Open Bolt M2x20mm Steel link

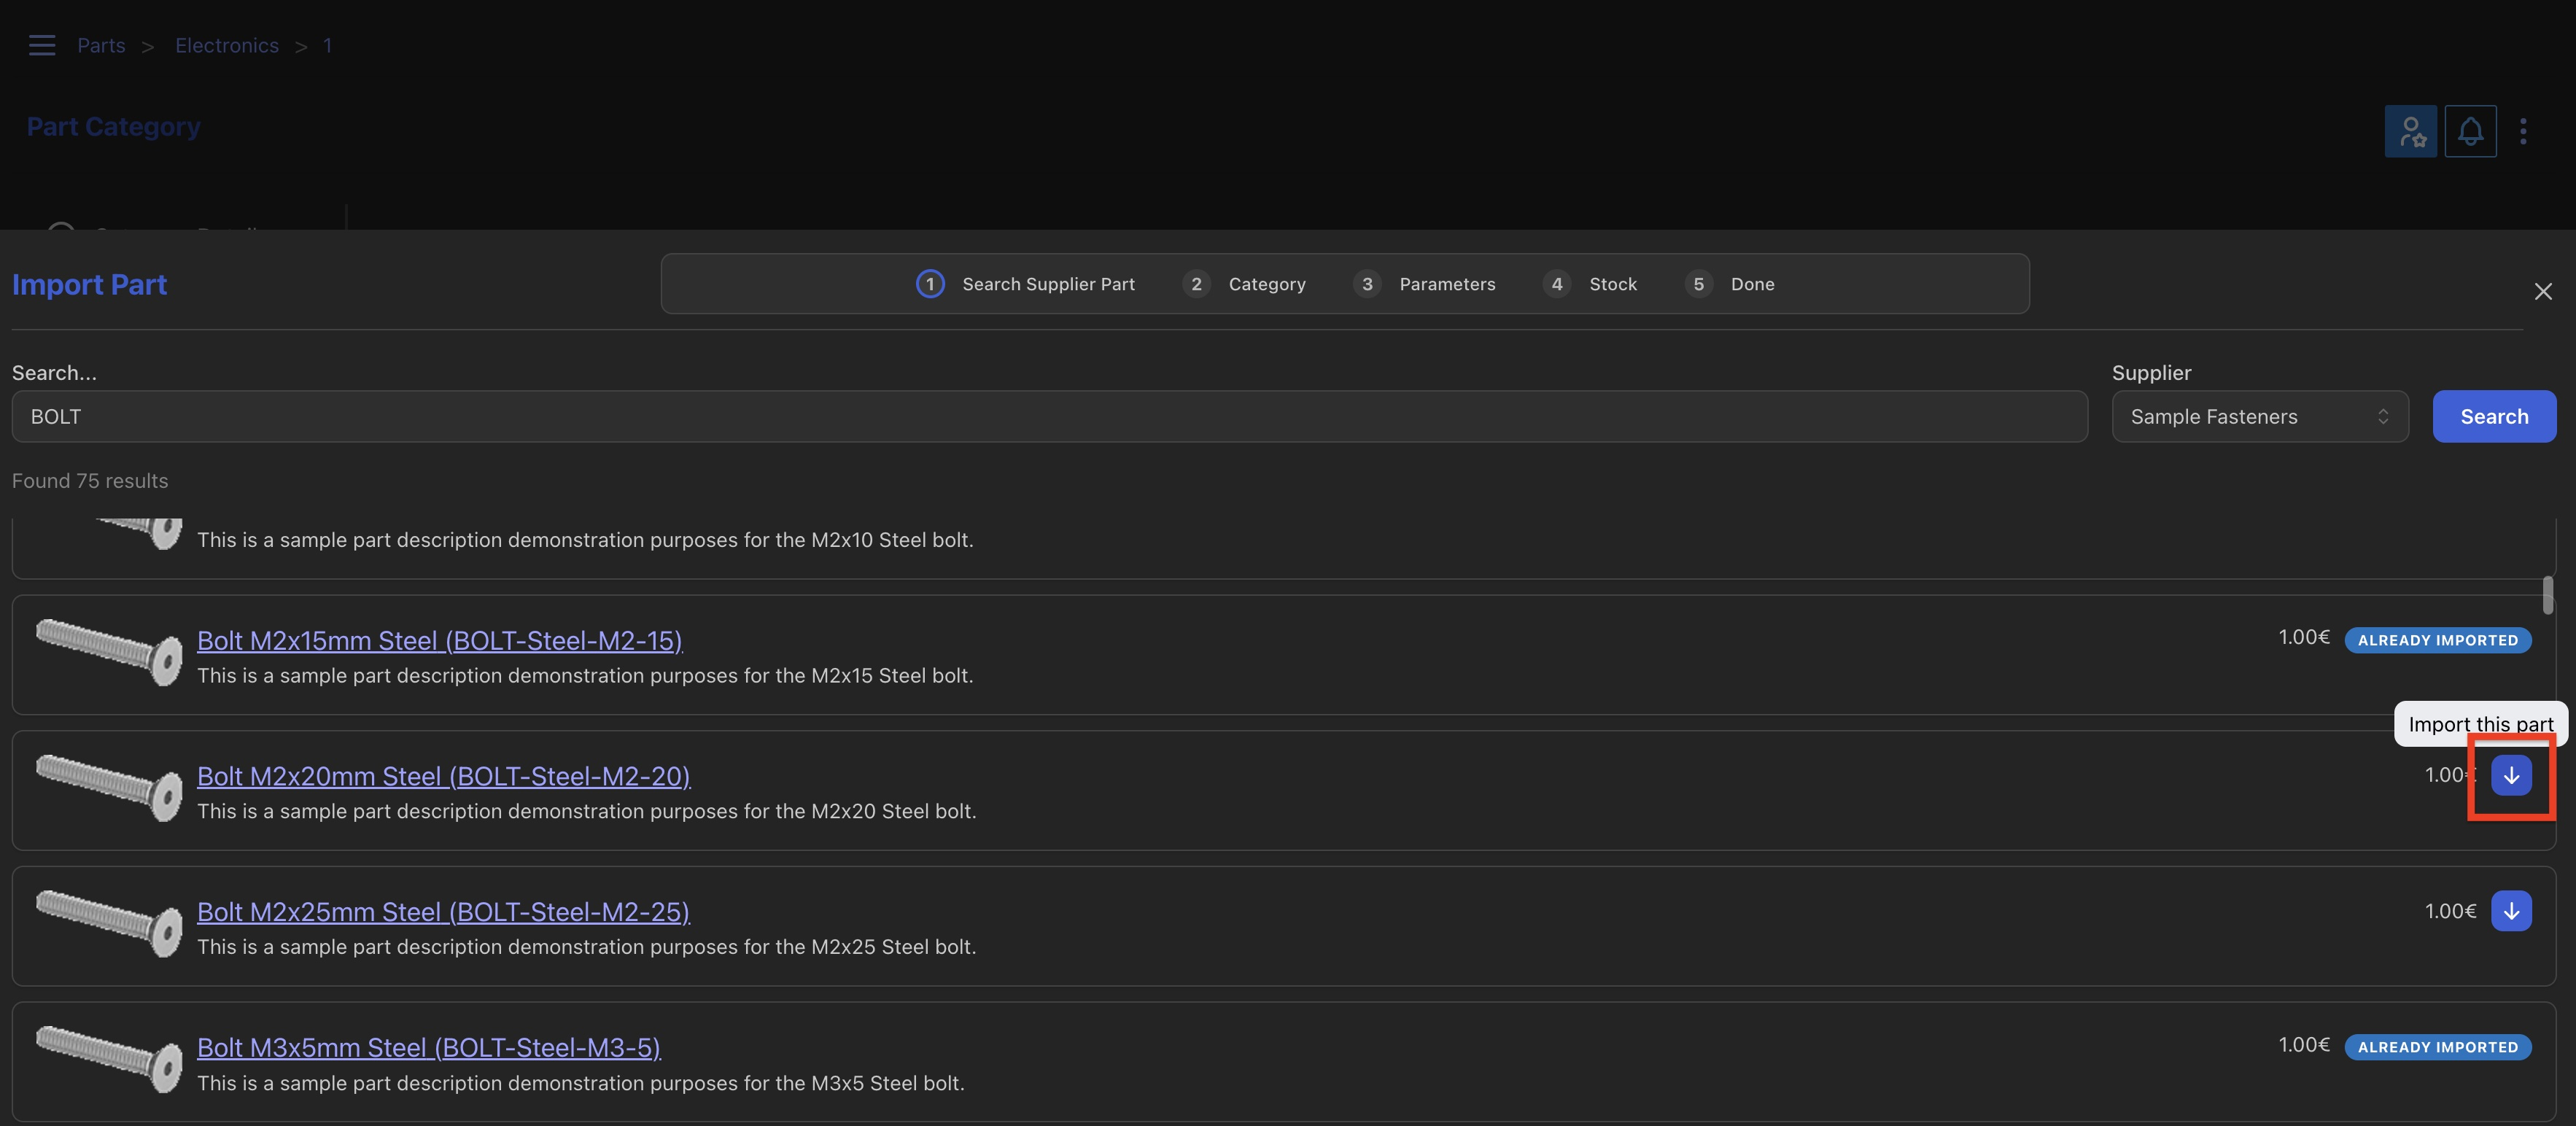[443, 776]
